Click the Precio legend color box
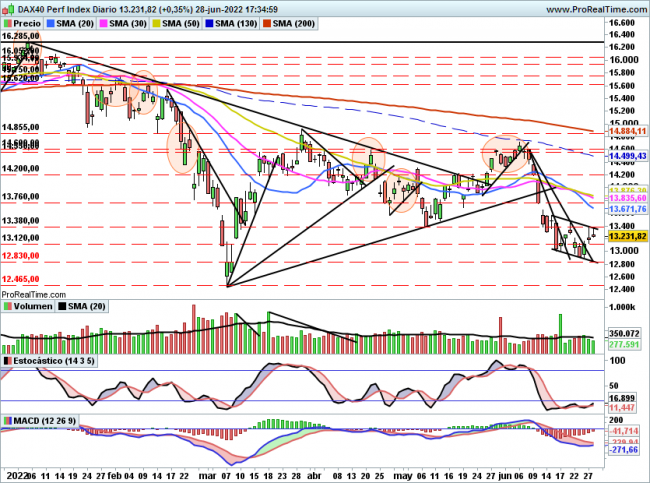Viewport: 650px width, 483px height. click(x=8, y=21)
